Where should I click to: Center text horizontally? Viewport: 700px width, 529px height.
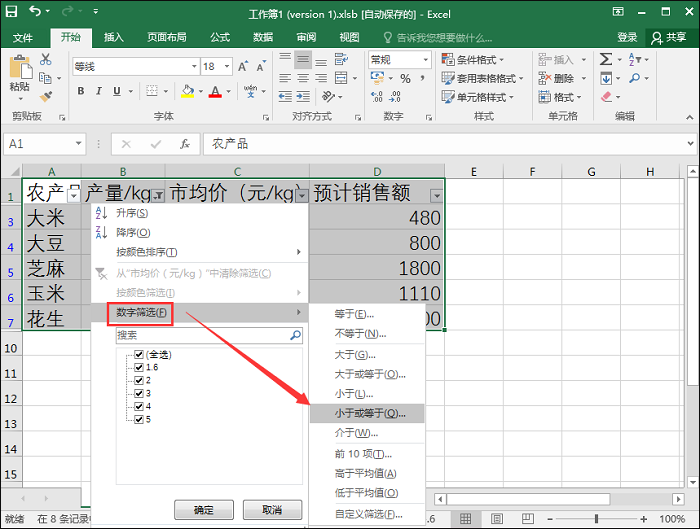coord(303,79)
